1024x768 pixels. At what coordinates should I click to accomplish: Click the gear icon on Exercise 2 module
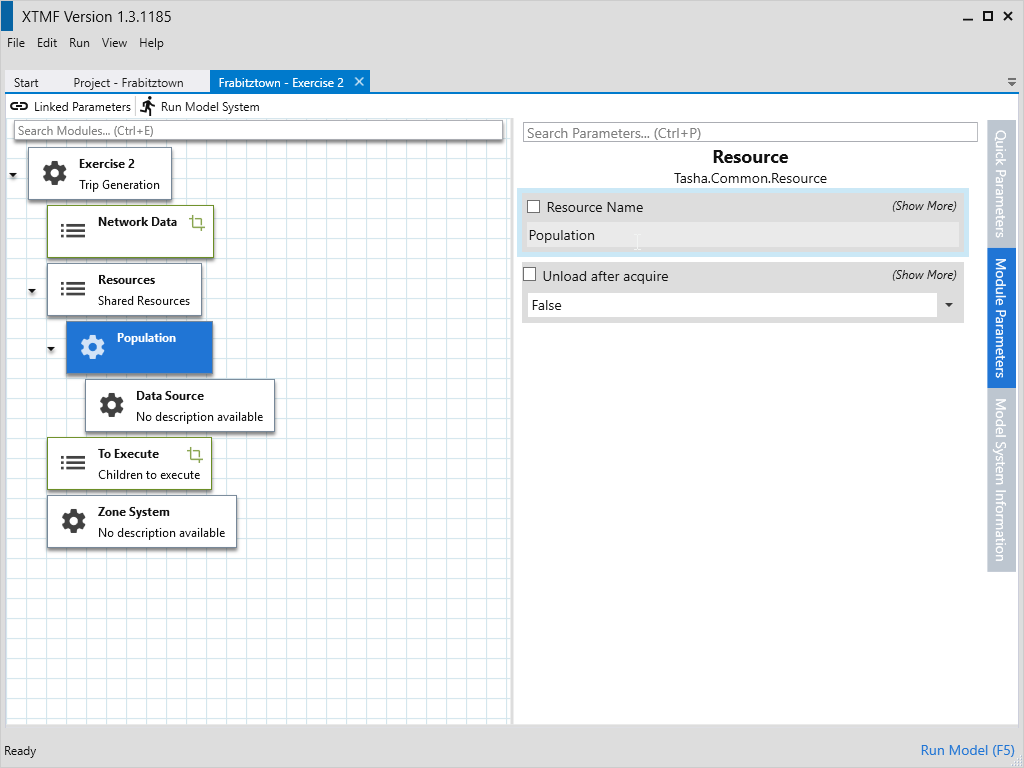(54, 174)
